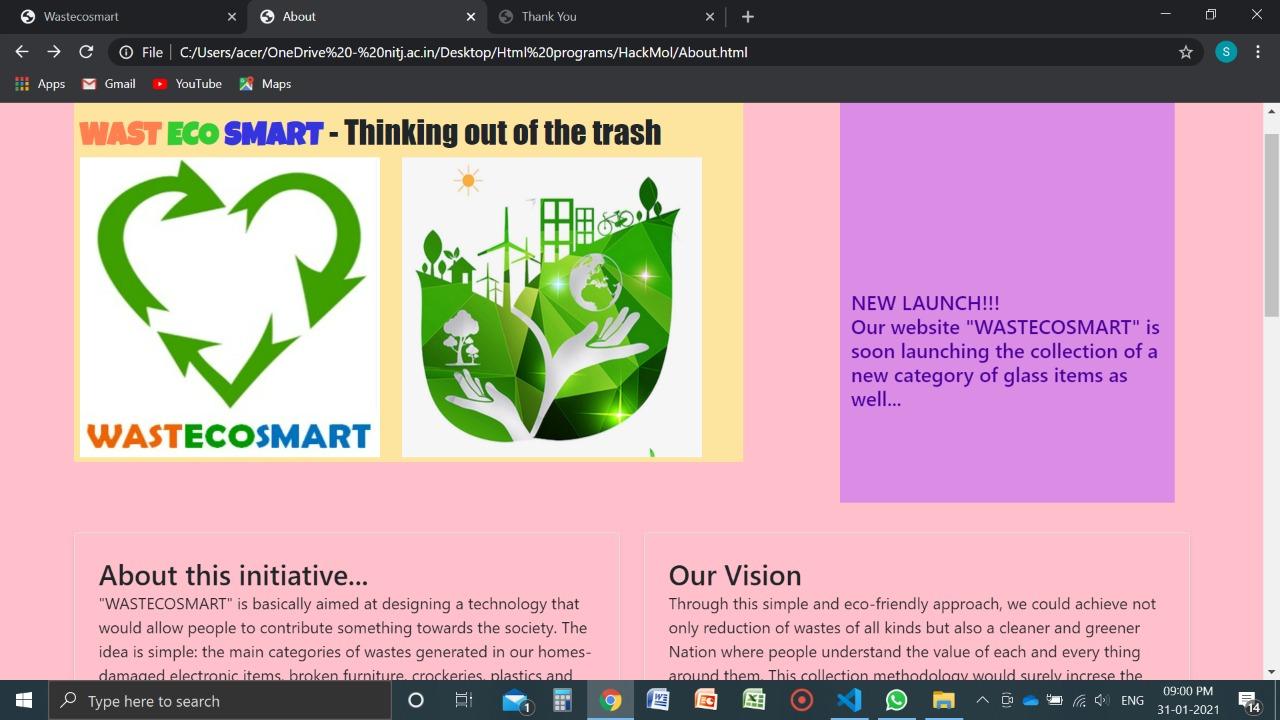Open OneDrive cloud tray icon
This screenshot has height=720, width=1280.
pyautogui.click(x=1030, y=700)
